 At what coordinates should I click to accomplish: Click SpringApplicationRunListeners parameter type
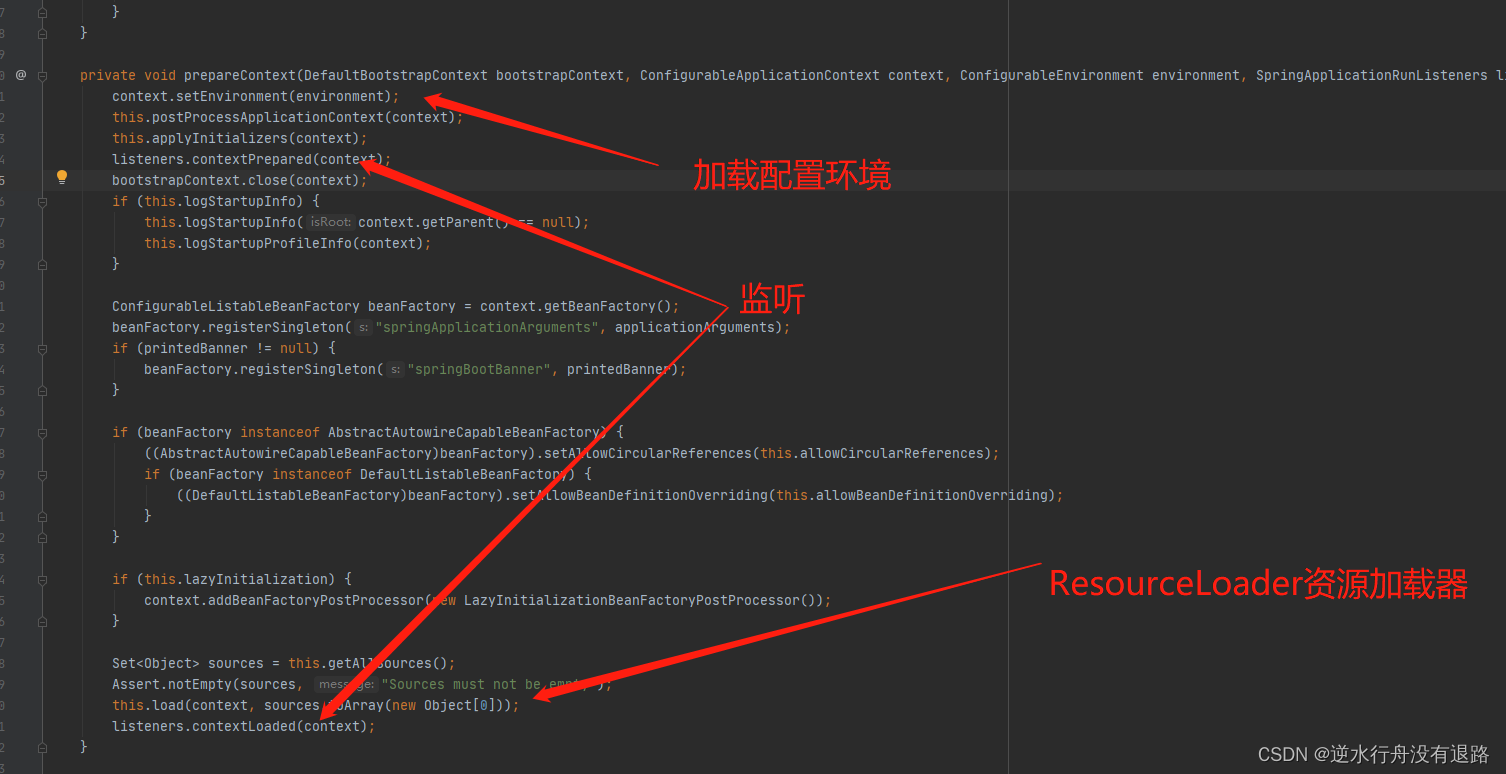pos(1372,75)
